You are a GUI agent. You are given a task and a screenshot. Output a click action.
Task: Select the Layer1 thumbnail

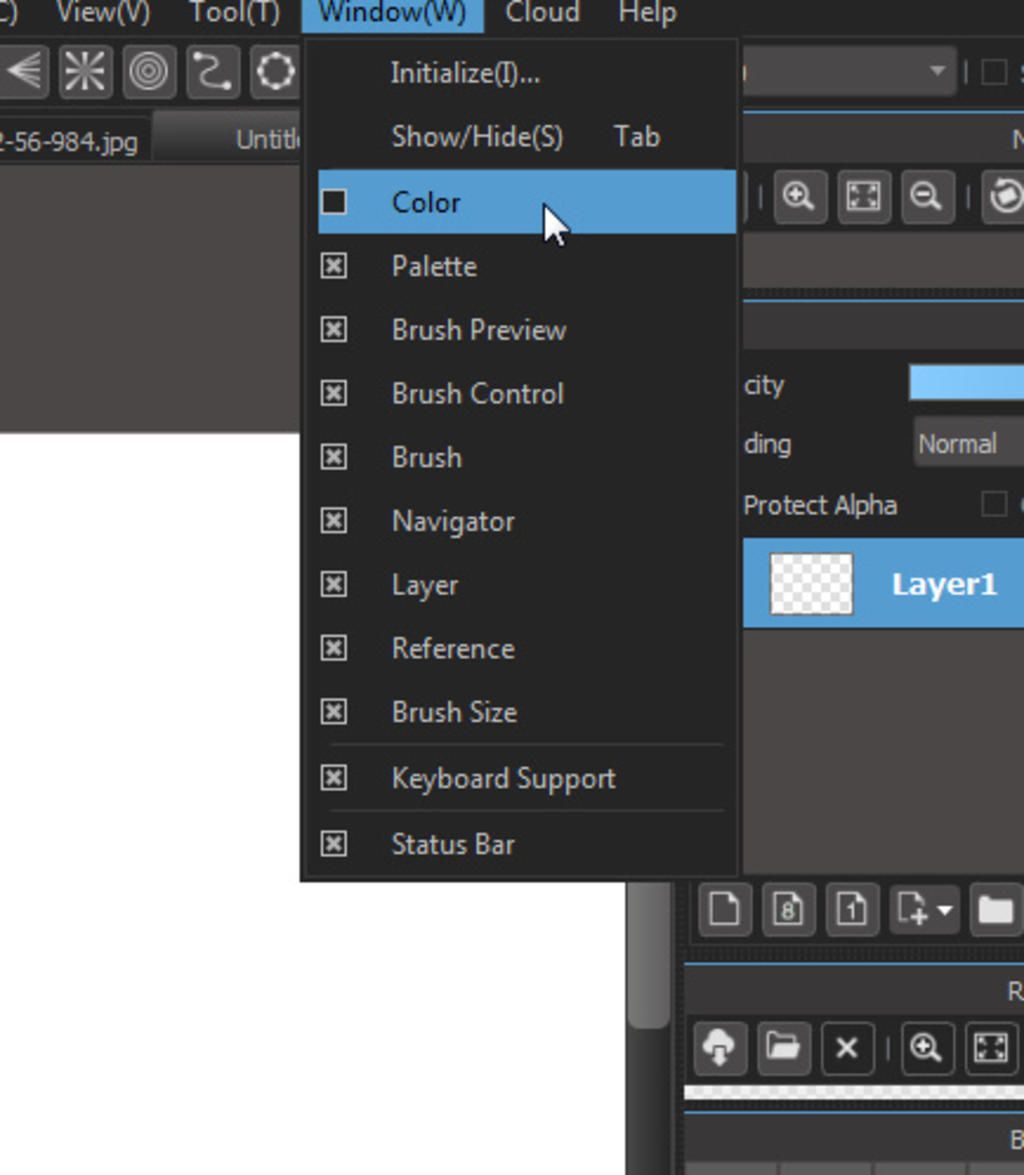(x=811, y=584)
